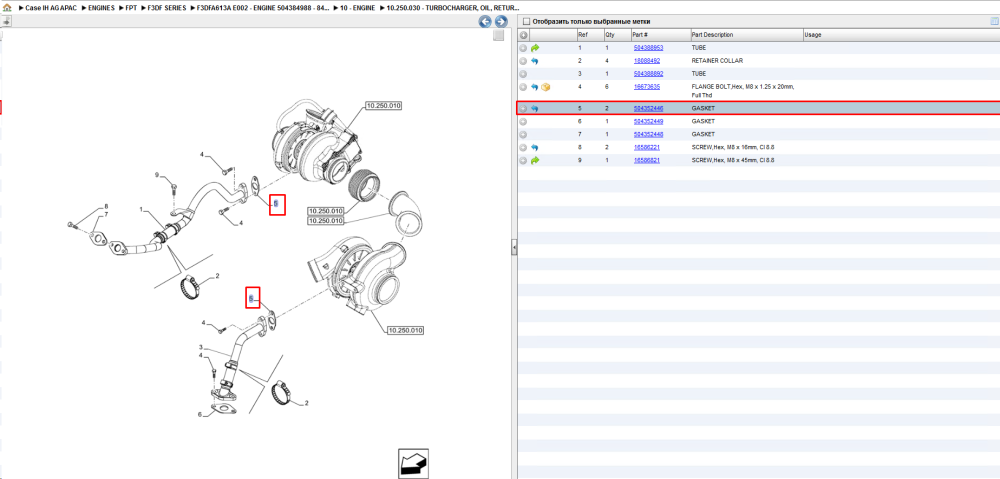Image resolution: width=1000 pixels, height=479 pixels.
Task: Select callout 7 in the diagram
Action: click(106, 214)
